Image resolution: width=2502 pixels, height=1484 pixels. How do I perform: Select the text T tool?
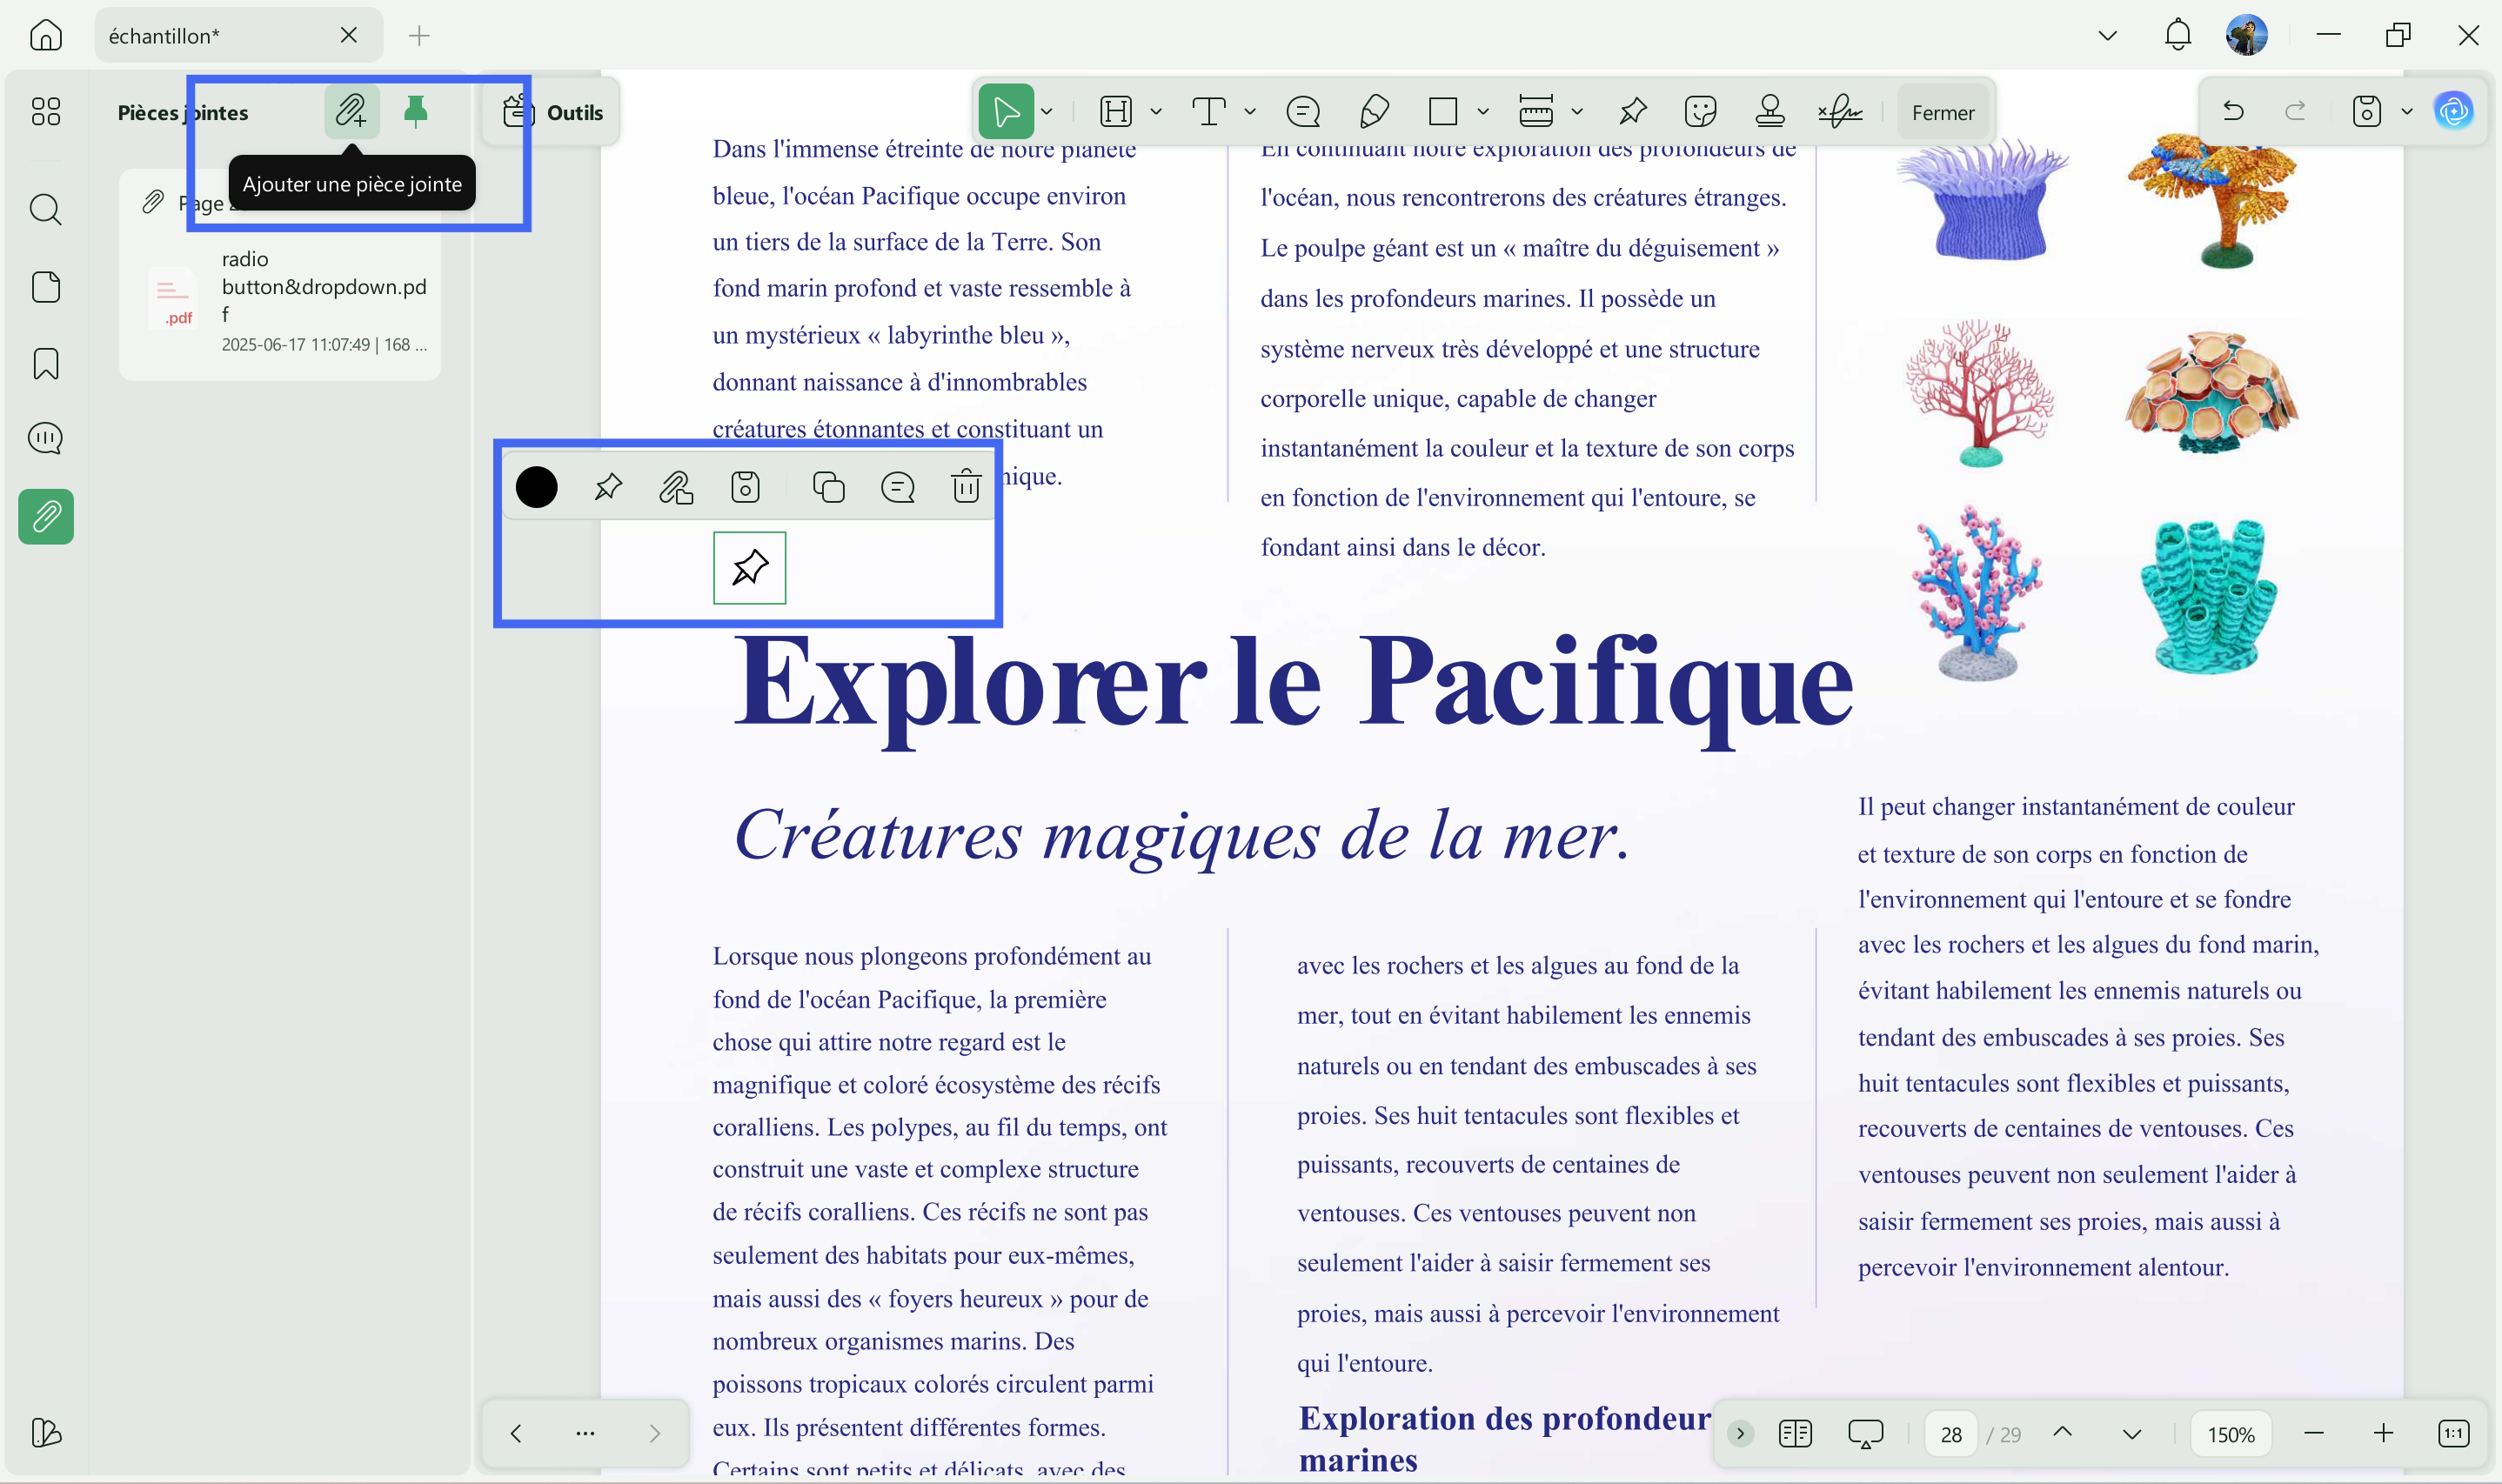[x=1210, y=112]
